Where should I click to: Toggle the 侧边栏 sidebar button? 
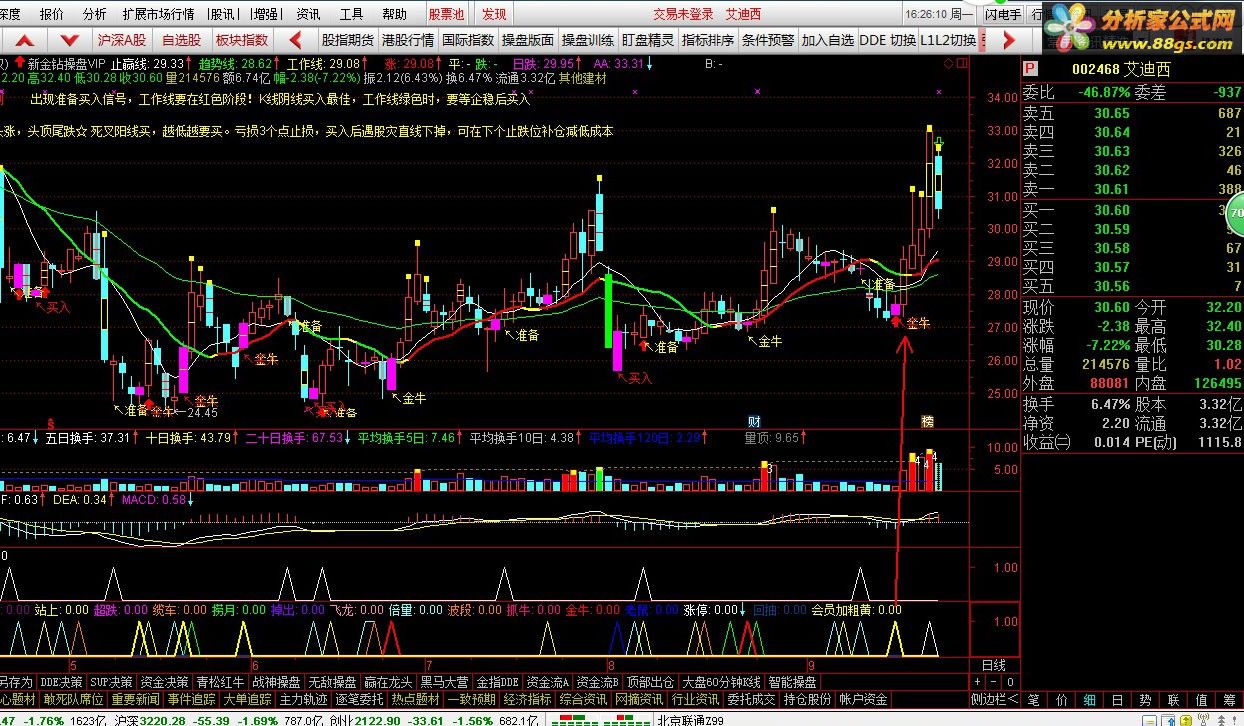pyautogui.click(x=993, y=699)
